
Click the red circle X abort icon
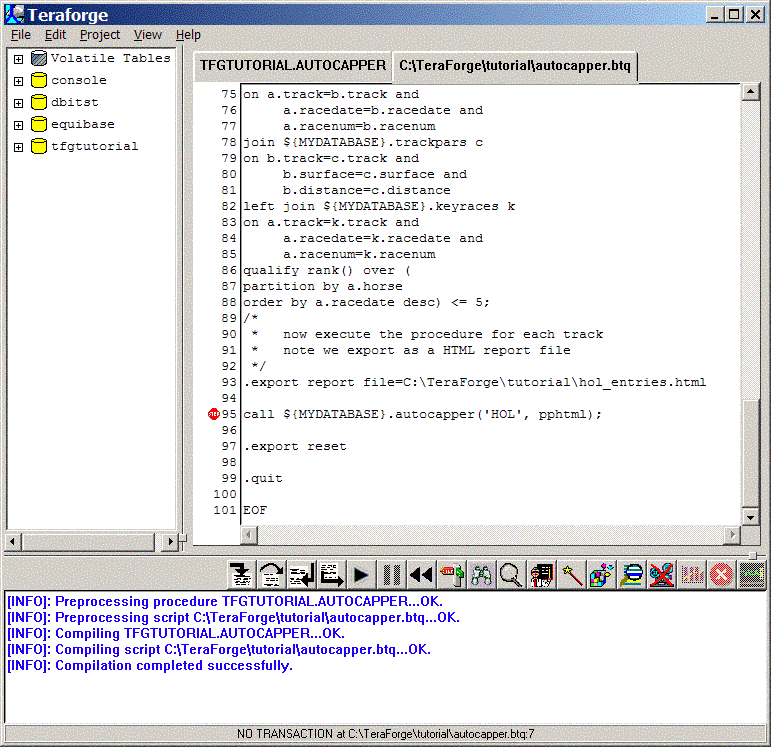[721, 574]
